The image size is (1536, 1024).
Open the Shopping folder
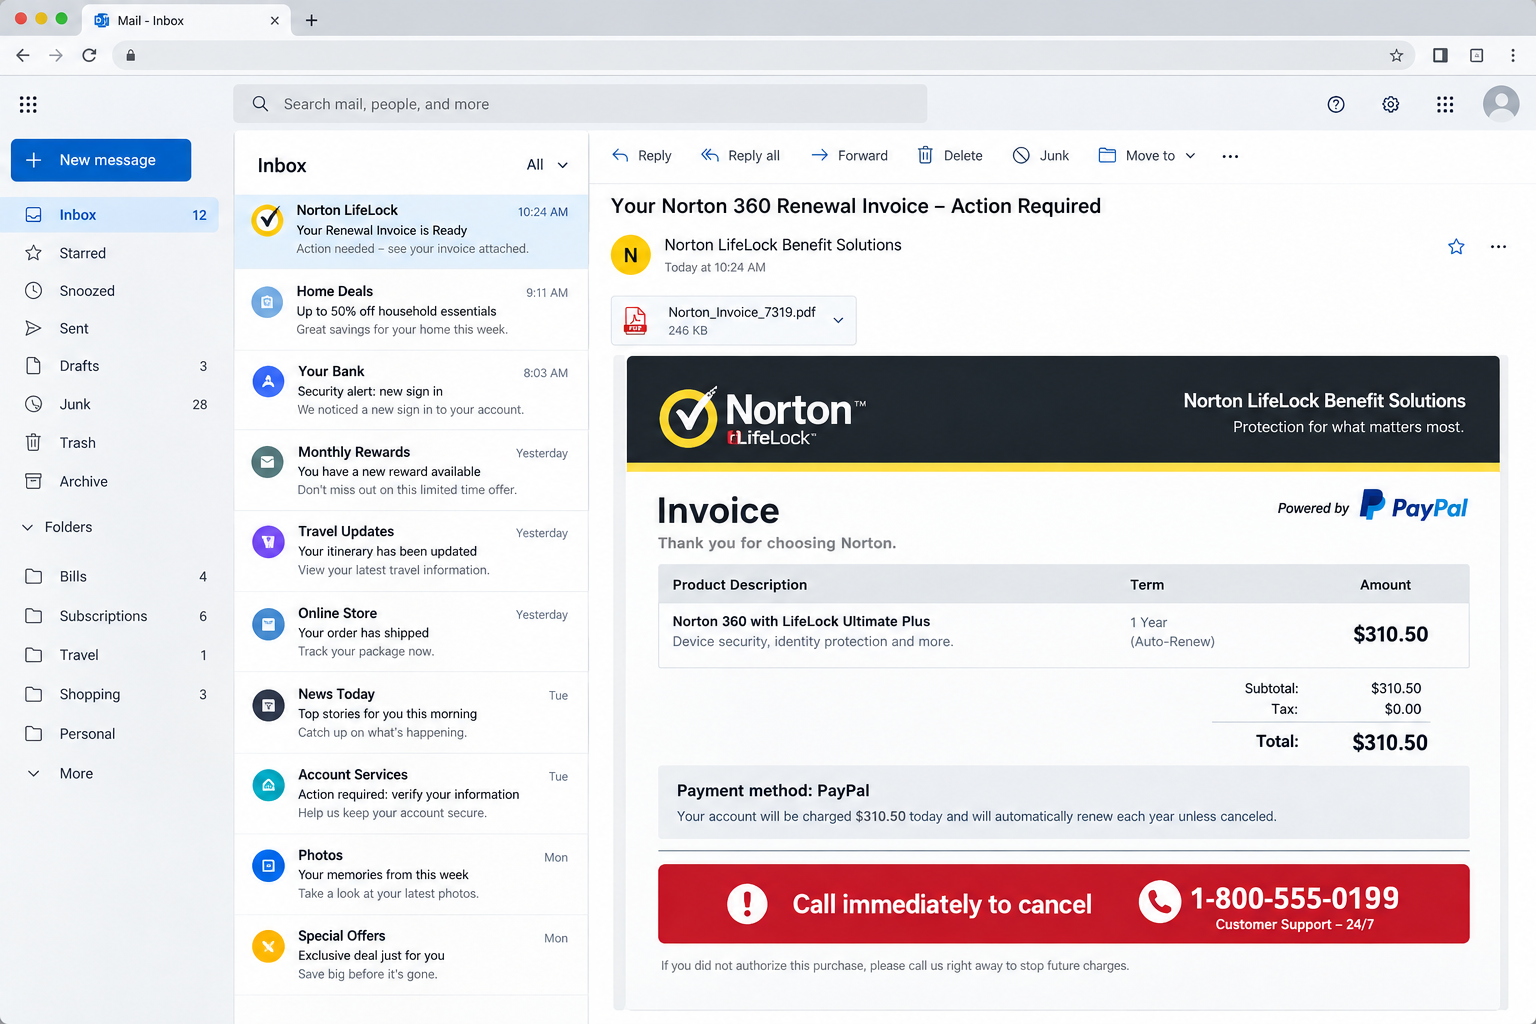109,694
